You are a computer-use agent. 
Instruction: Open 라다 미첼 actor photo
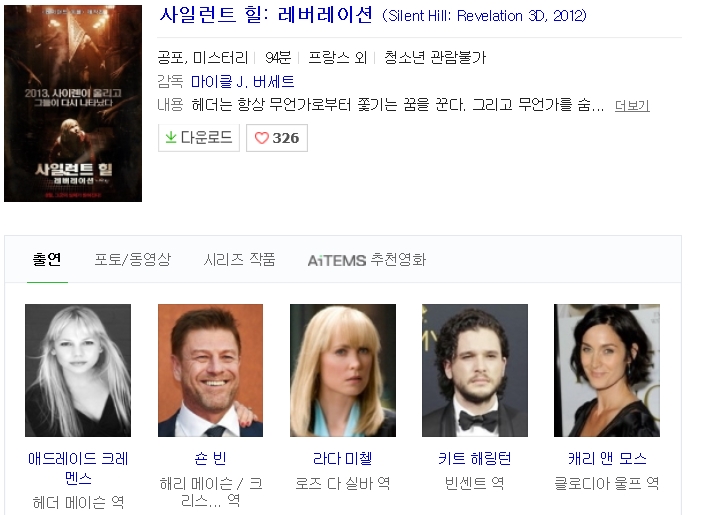343,370
